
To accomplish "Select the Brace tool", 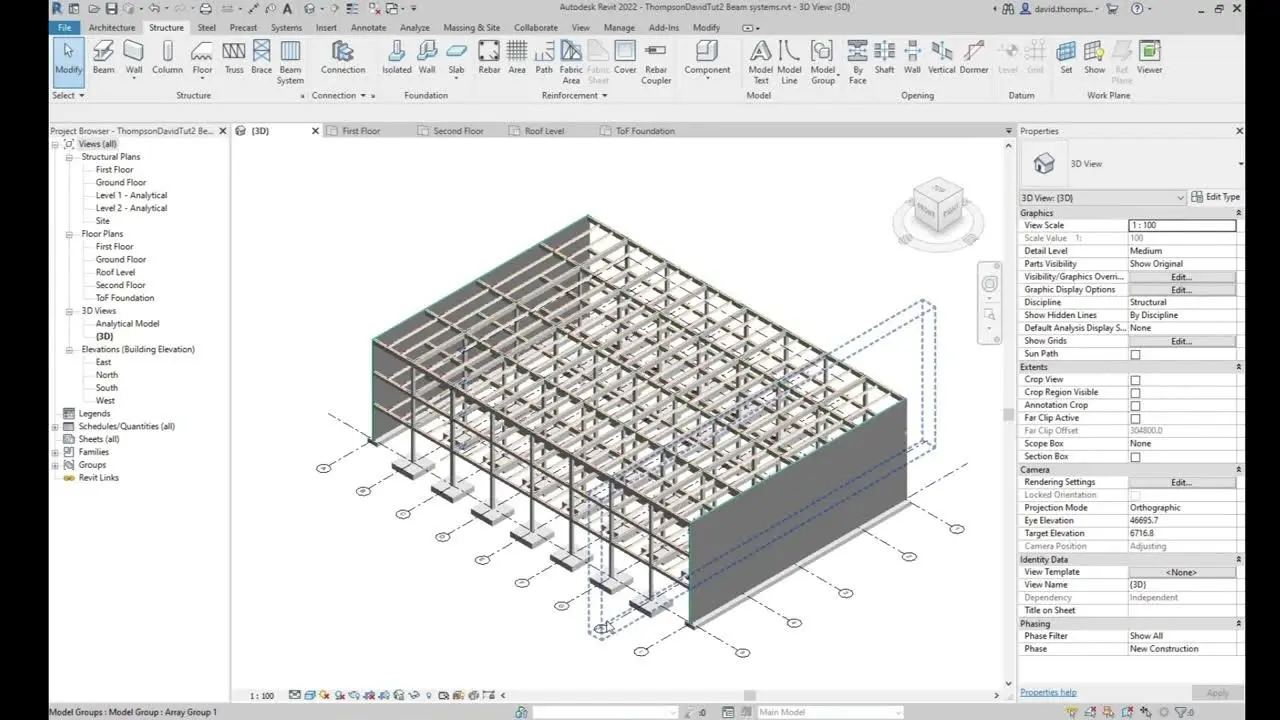I will [261, 58].
